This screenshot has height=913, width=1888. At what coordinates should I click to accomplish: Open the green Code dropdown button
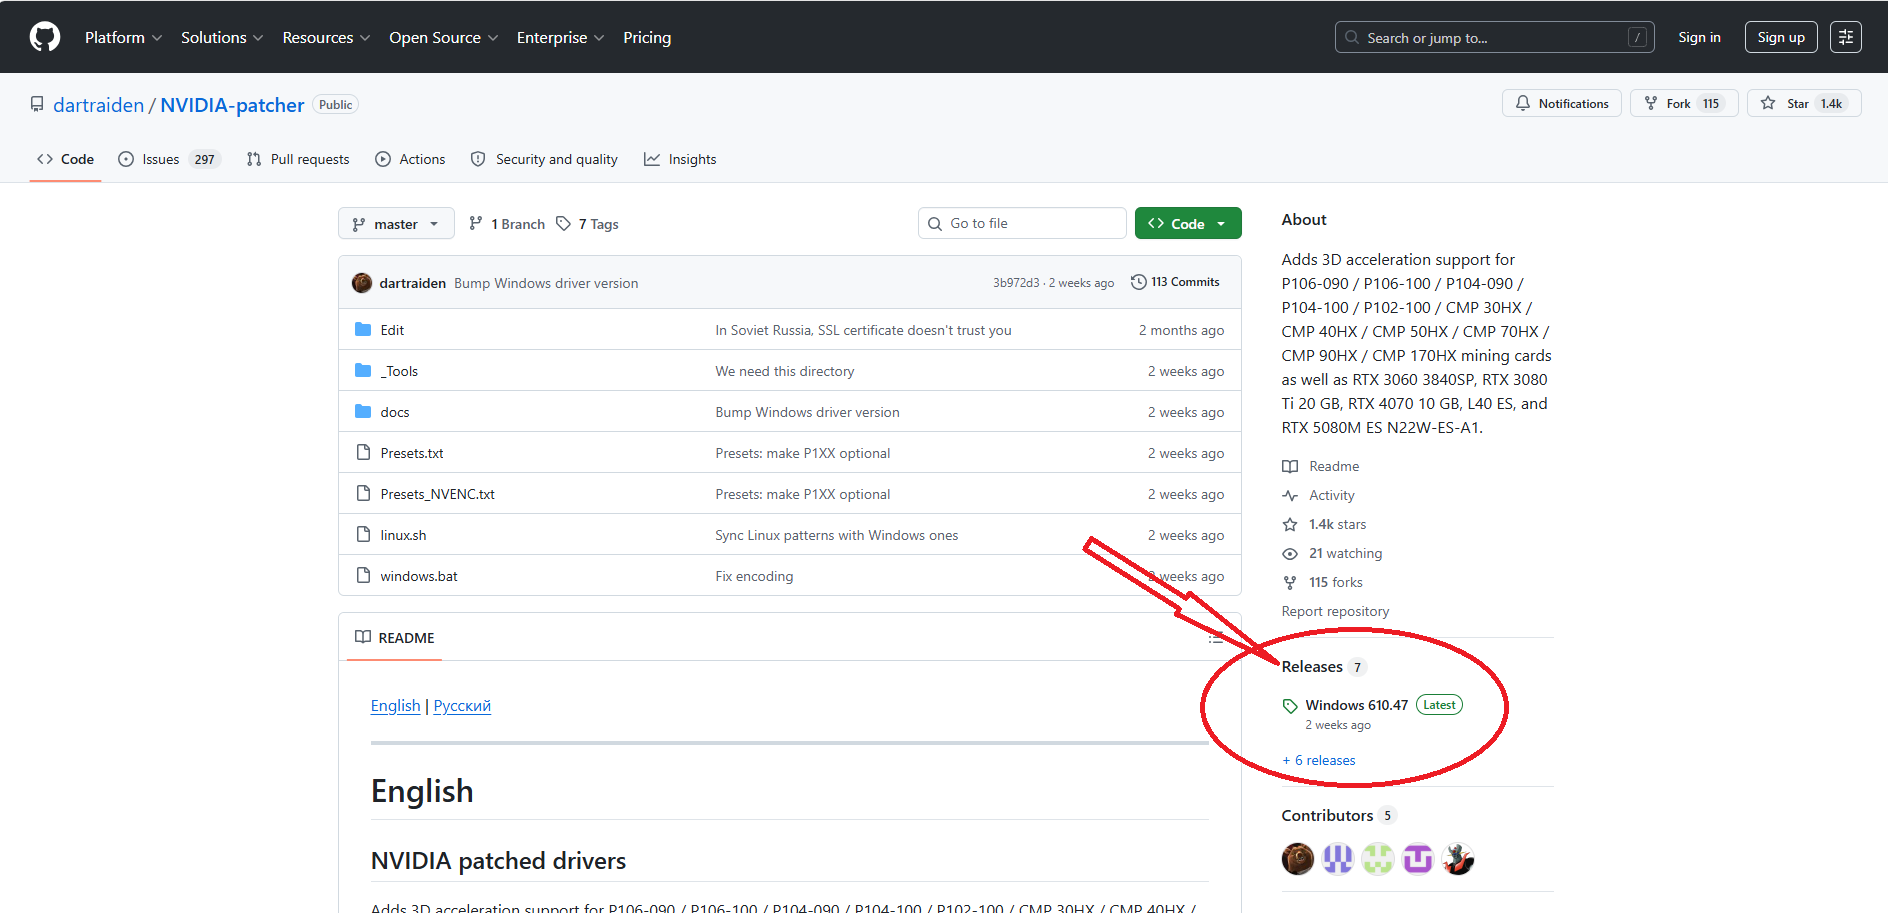click(x=1188, y=223)
